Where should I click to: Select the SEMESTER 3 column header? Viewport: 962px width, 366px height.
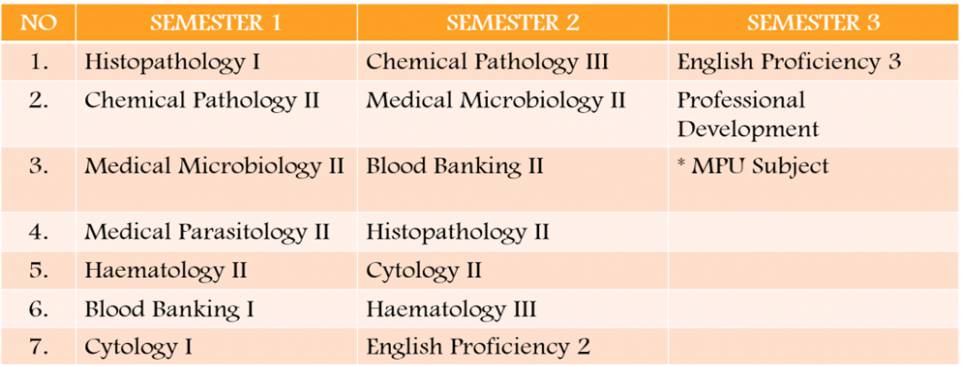click(814, 23)
